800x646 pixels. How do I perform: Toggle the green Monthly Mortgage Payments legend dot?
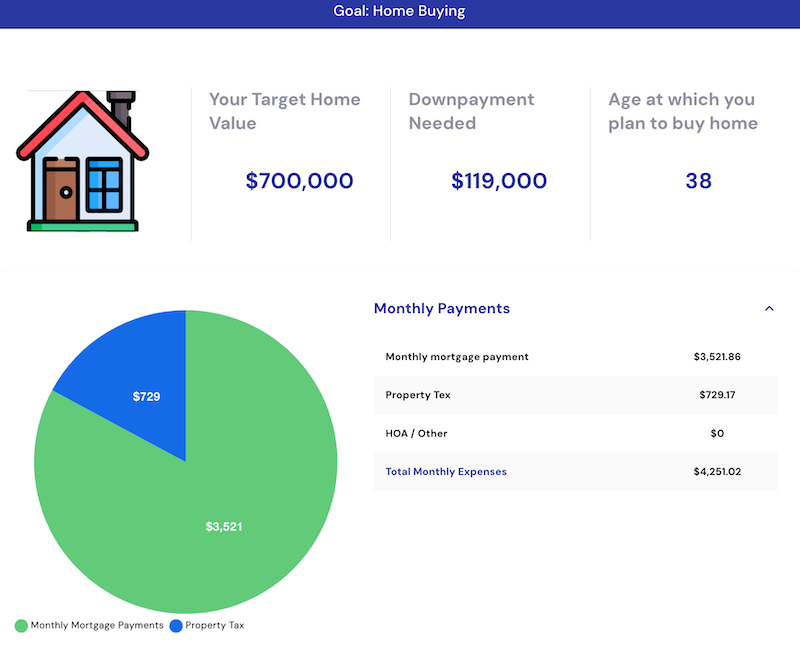tap(21, 626)
